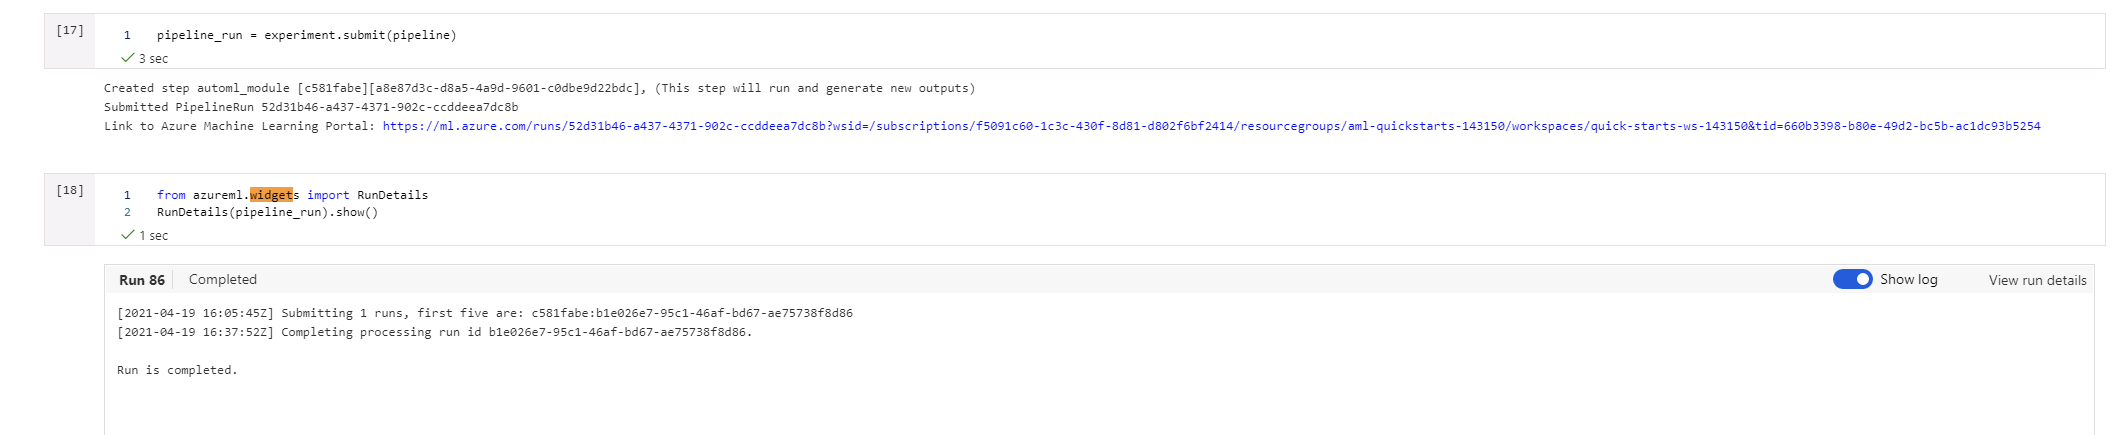Click the '3 sec' execution time
Viewport: 2116px width, 435px height.
pyautogui.click(x=153, y=59)
